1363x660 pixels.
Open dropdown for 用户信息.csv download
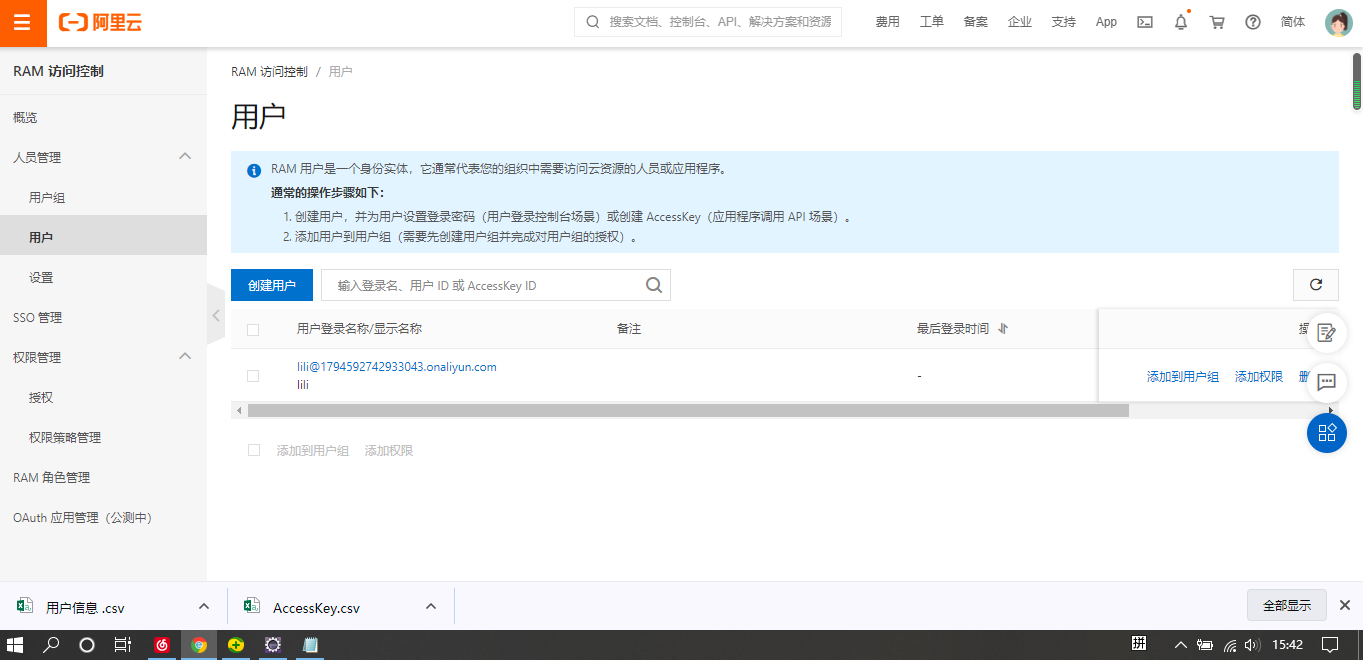coord(204,606)
